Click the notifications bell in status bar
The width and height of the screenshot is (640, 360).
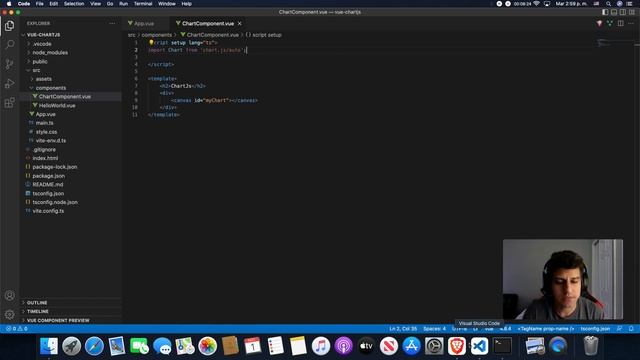pos(631,329)
